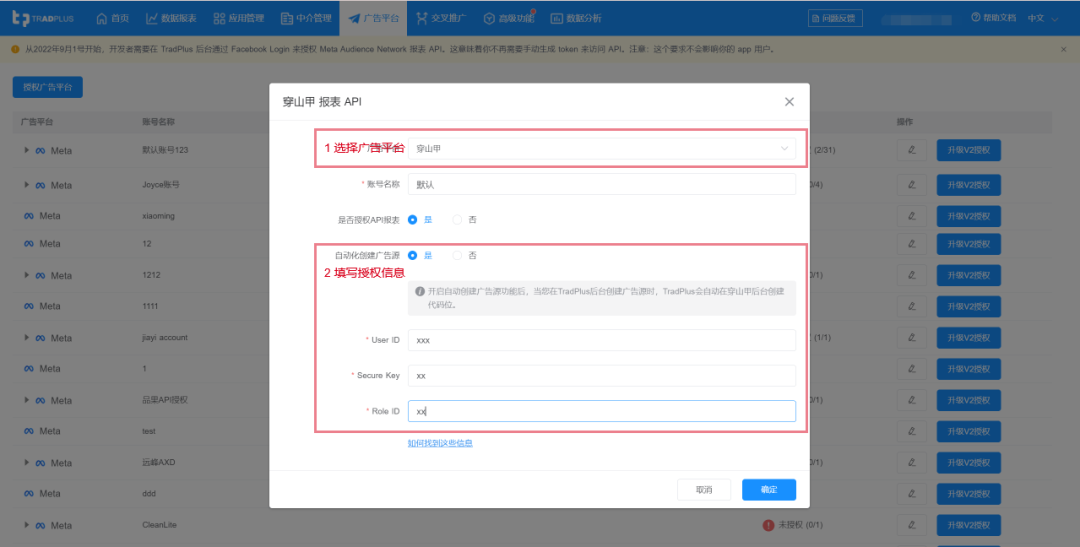Open the 中文 language dropdown
Image resolution: width=1080 pixels, height=547 pixels.
pos(1041,18)
